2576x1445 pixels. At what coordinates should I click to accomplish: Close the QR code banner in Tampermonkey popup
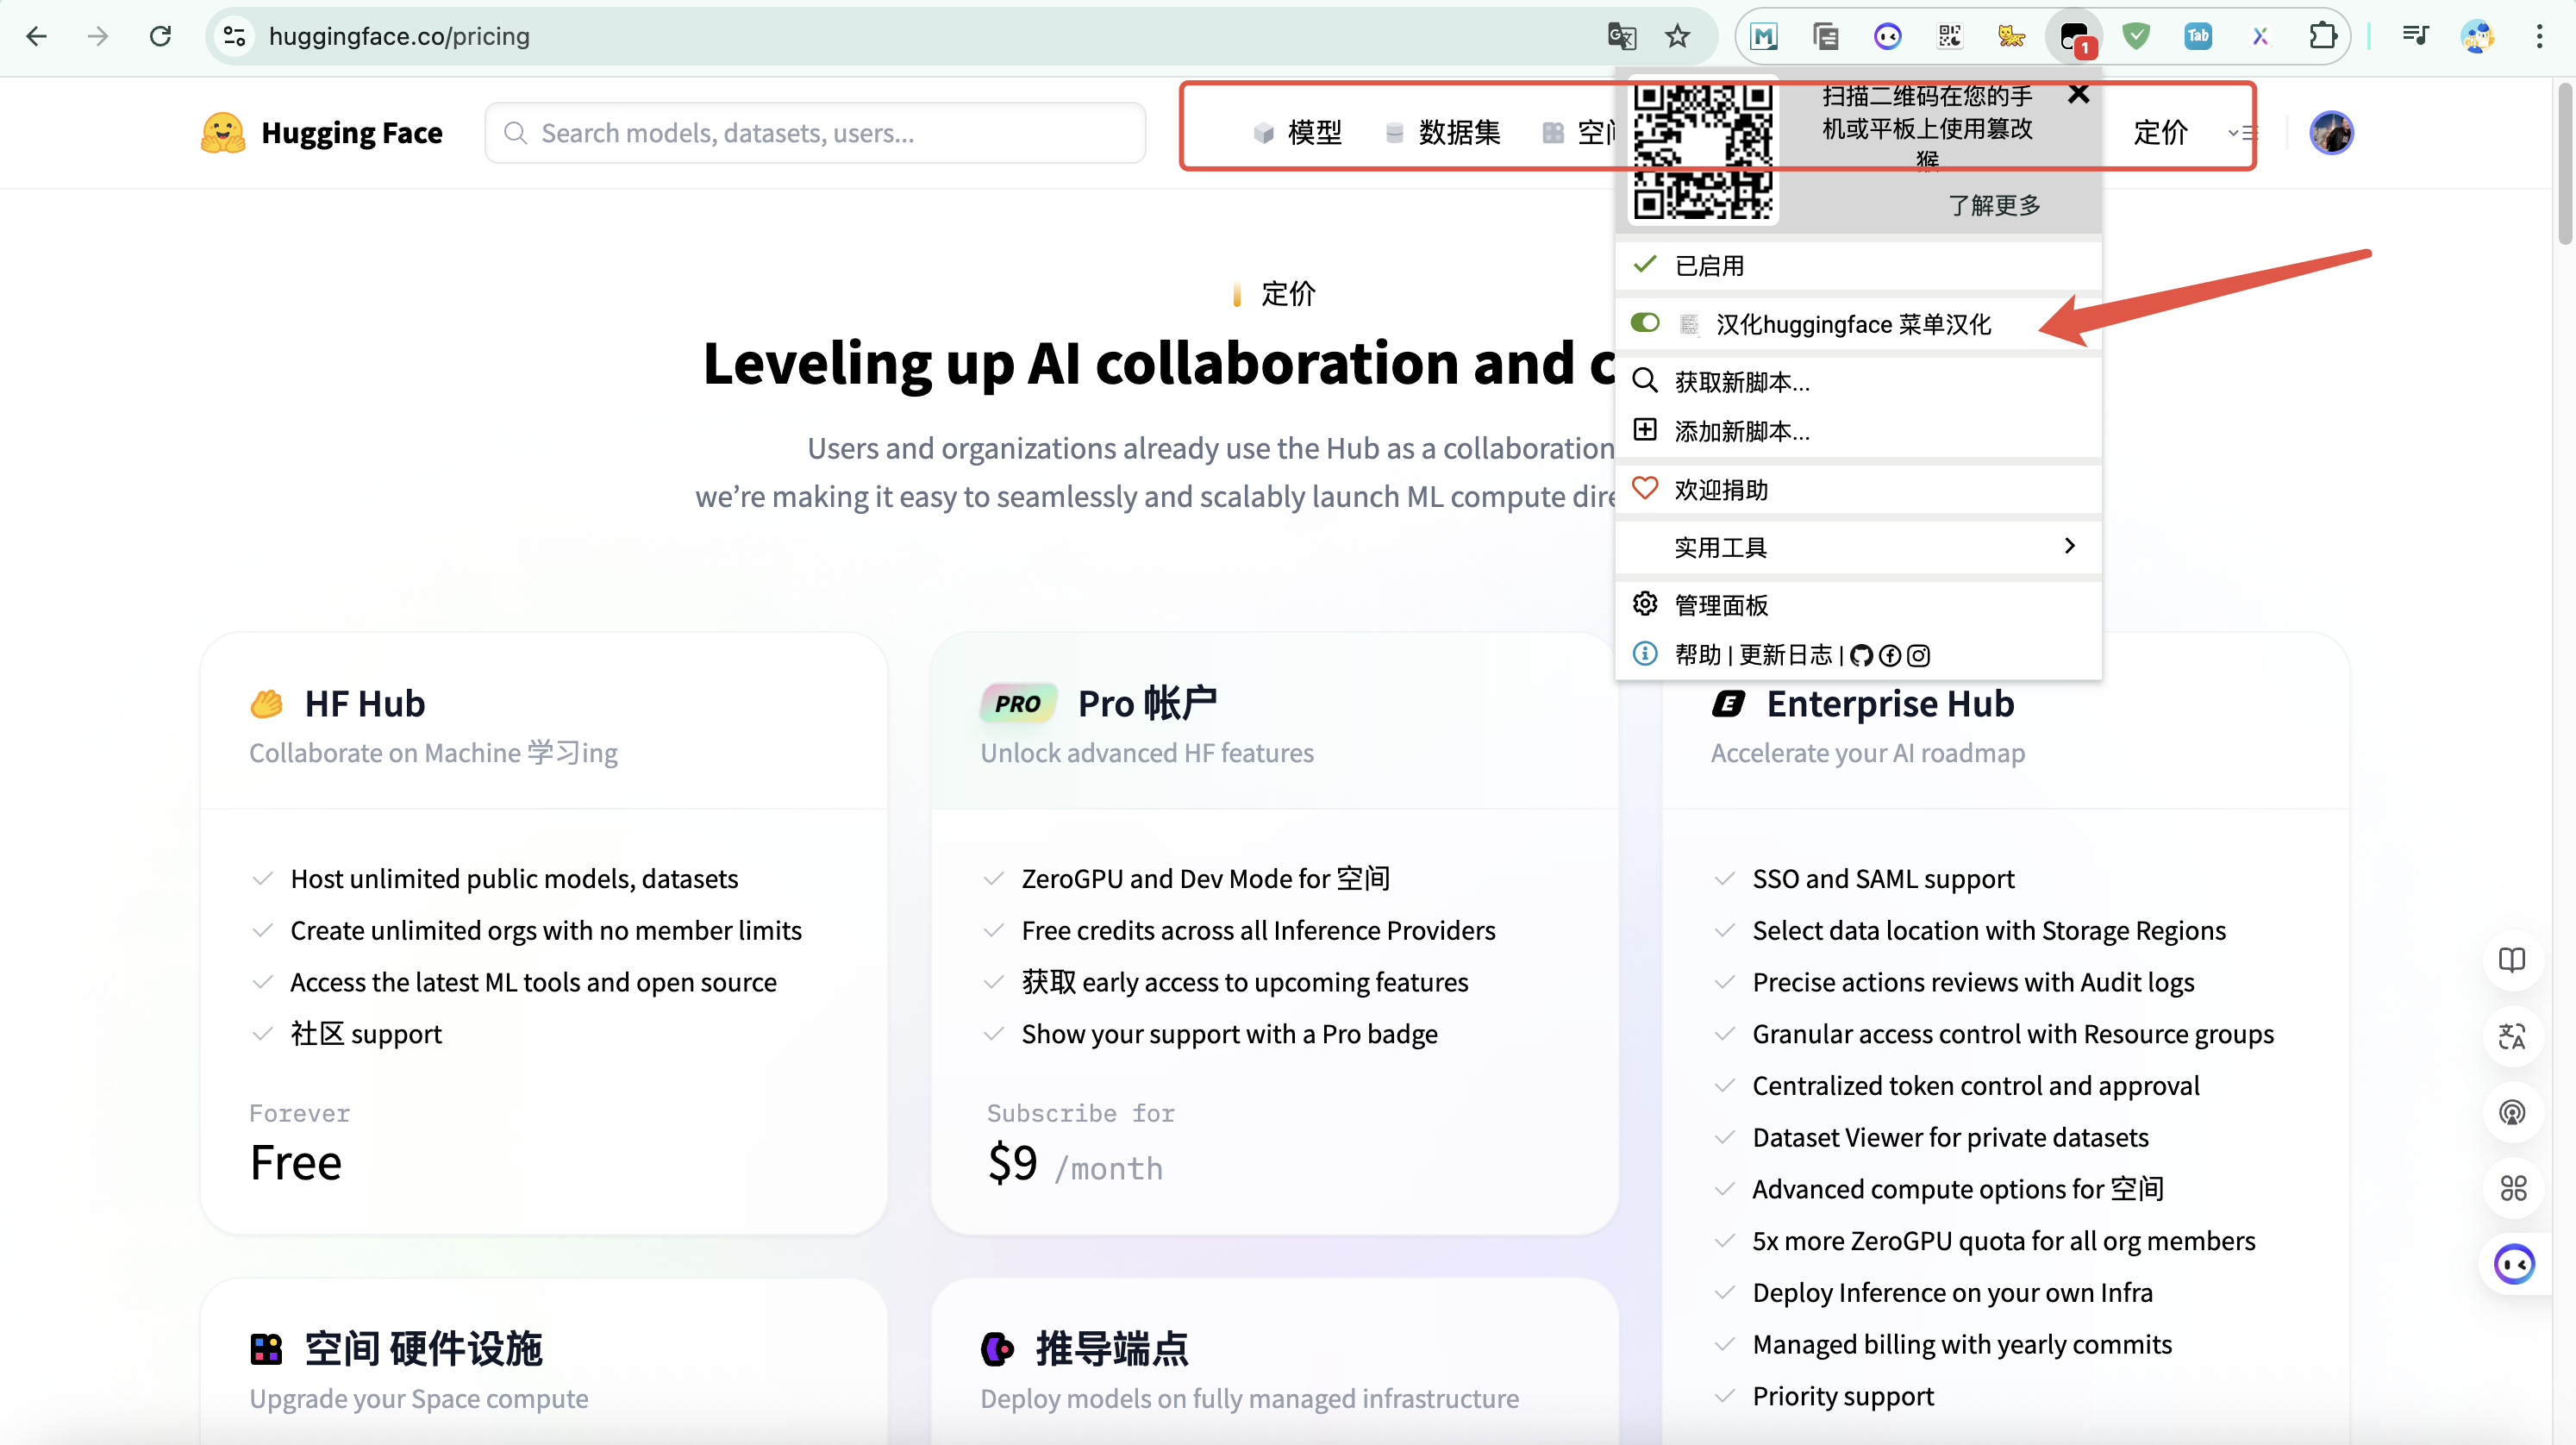tap(2078, 94)
